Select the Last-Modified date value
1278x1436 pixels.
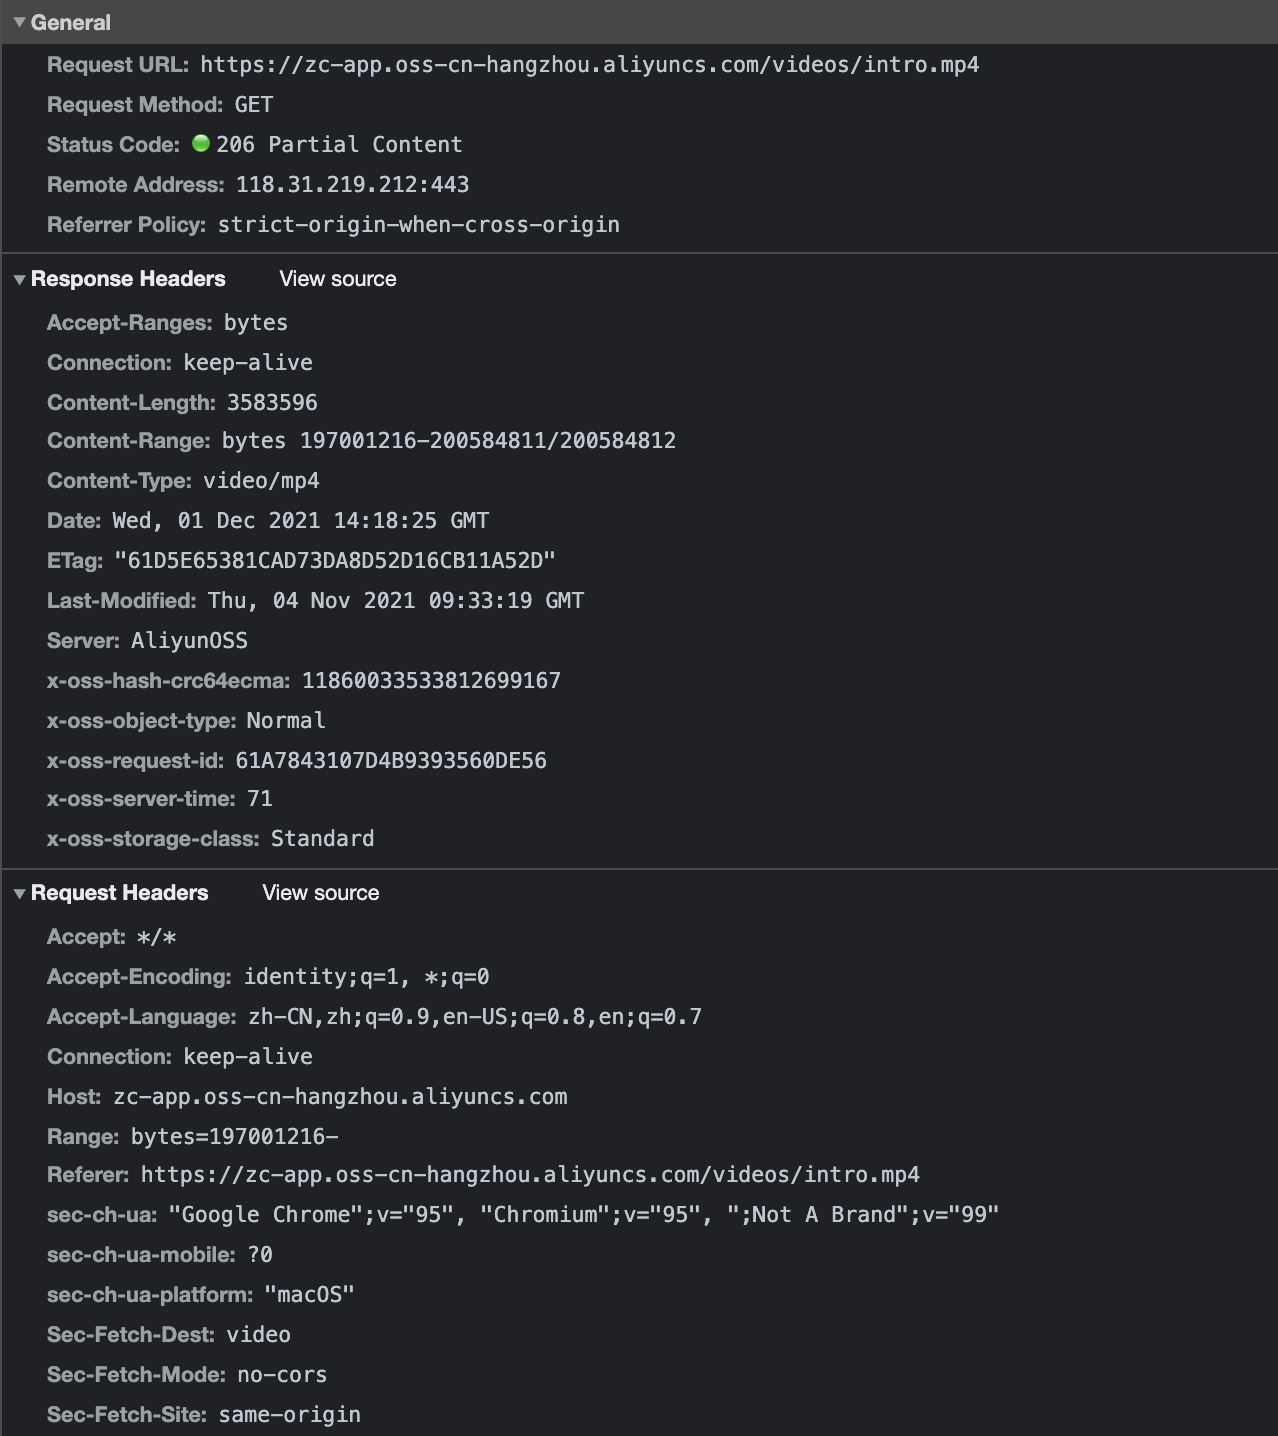[395, 601]
